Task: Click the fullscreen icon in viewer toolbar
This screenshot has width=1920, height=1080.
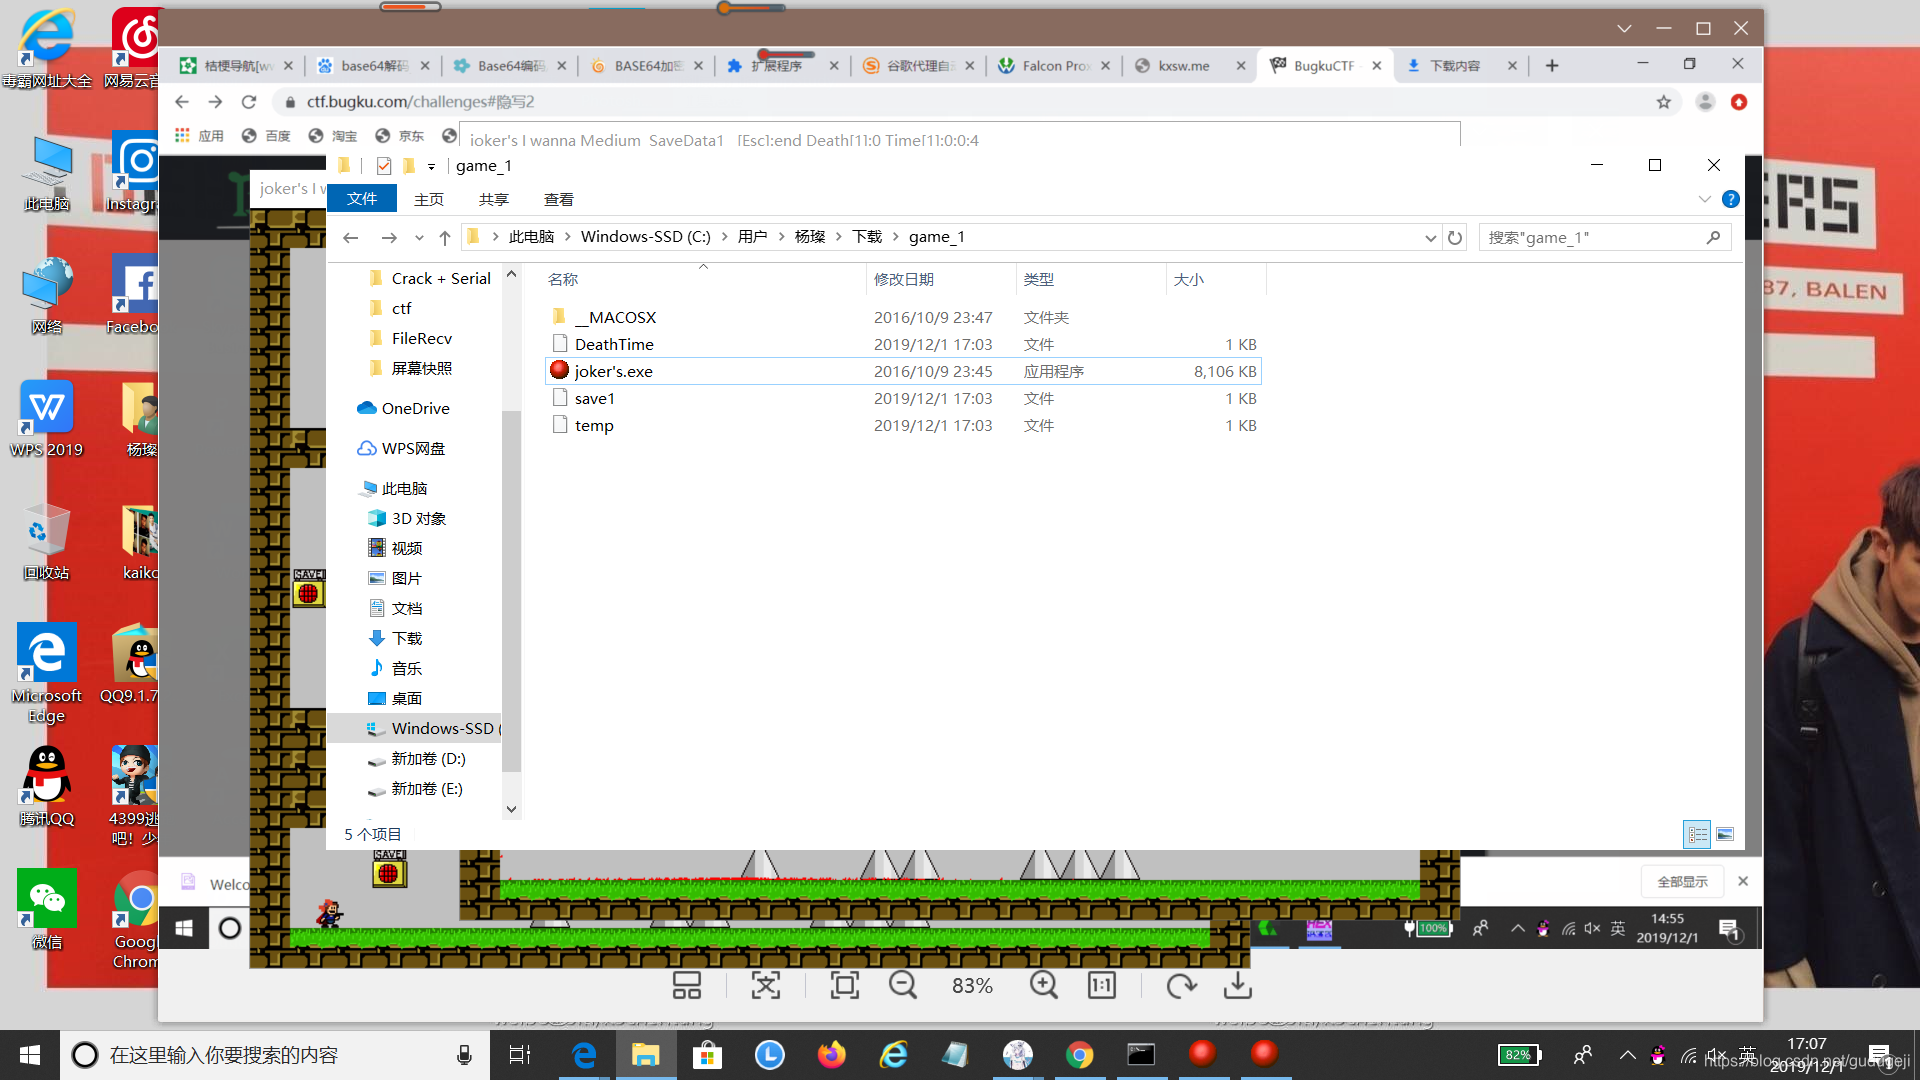Action: (845, 986)
